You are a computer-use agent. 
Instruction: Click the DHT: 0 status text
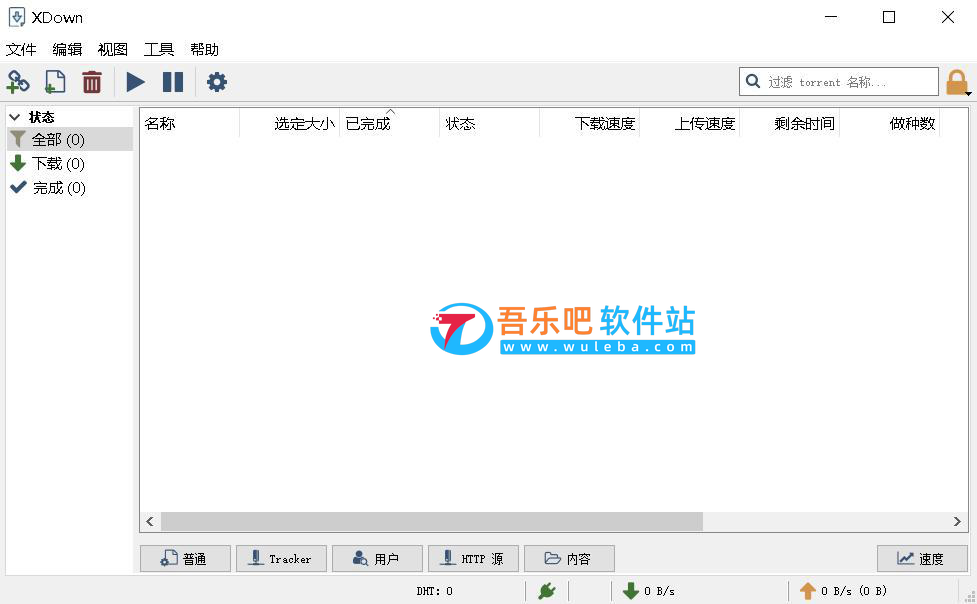tap(434, 591)
